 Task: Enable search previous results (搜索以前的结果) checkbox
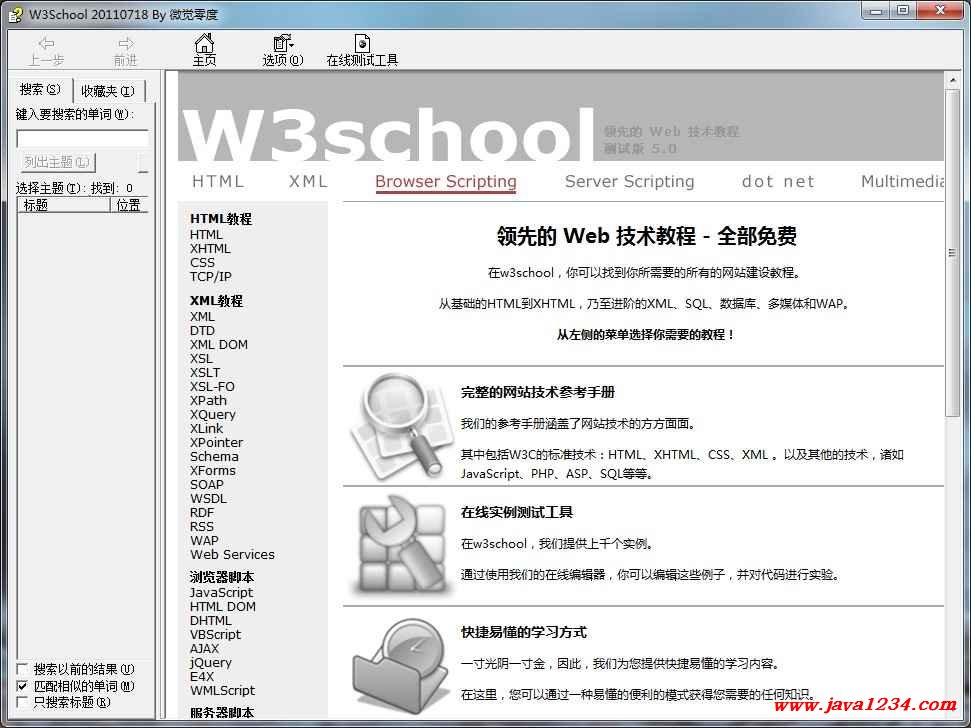22,669
